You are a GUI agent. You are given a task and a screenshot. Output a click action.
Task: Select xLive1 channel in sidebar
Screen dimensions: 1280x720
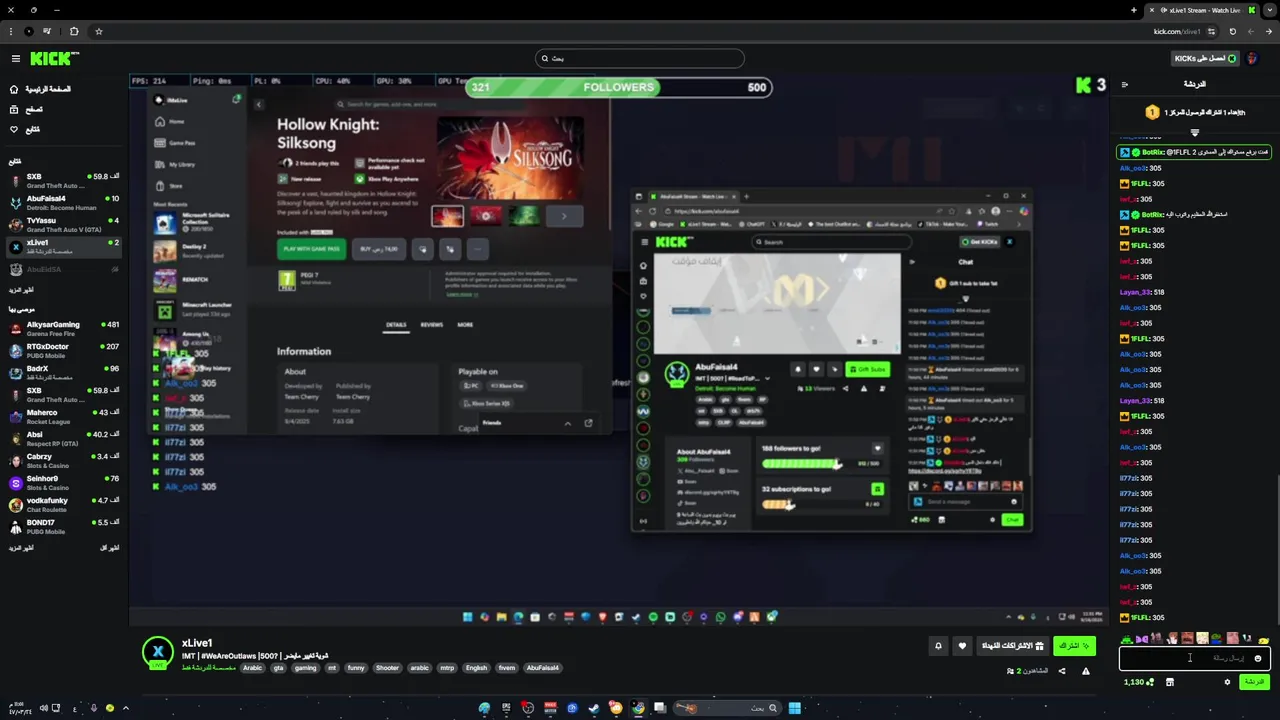click(64, 247)
